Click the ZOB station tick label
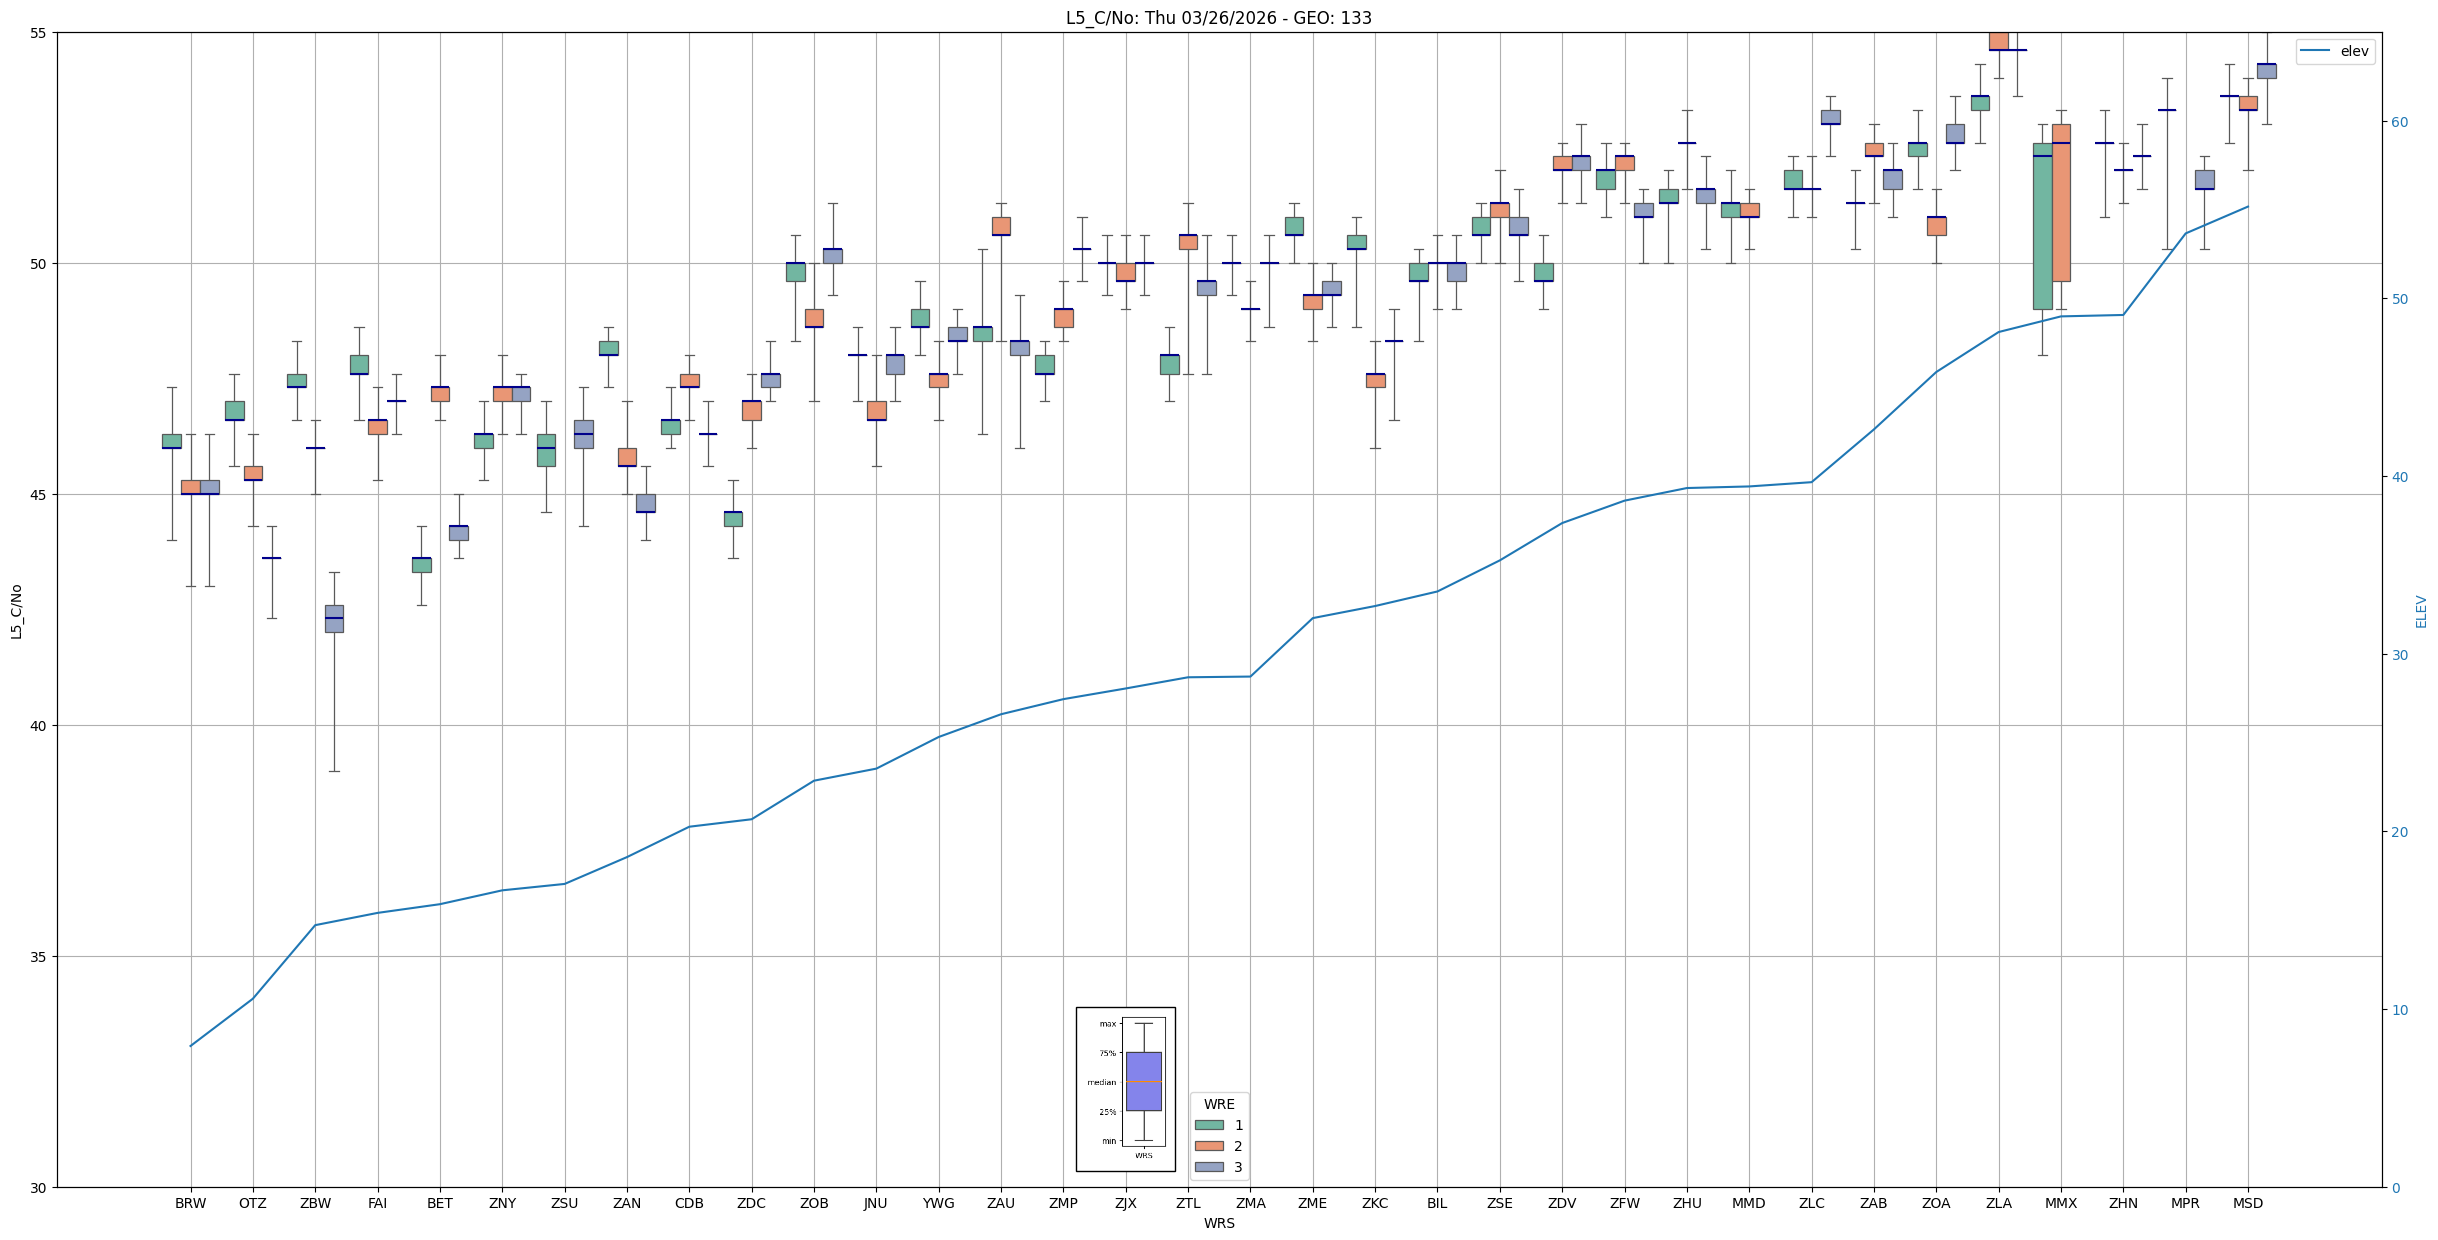The image size is (2438, 1240). tap(814, 1203)
